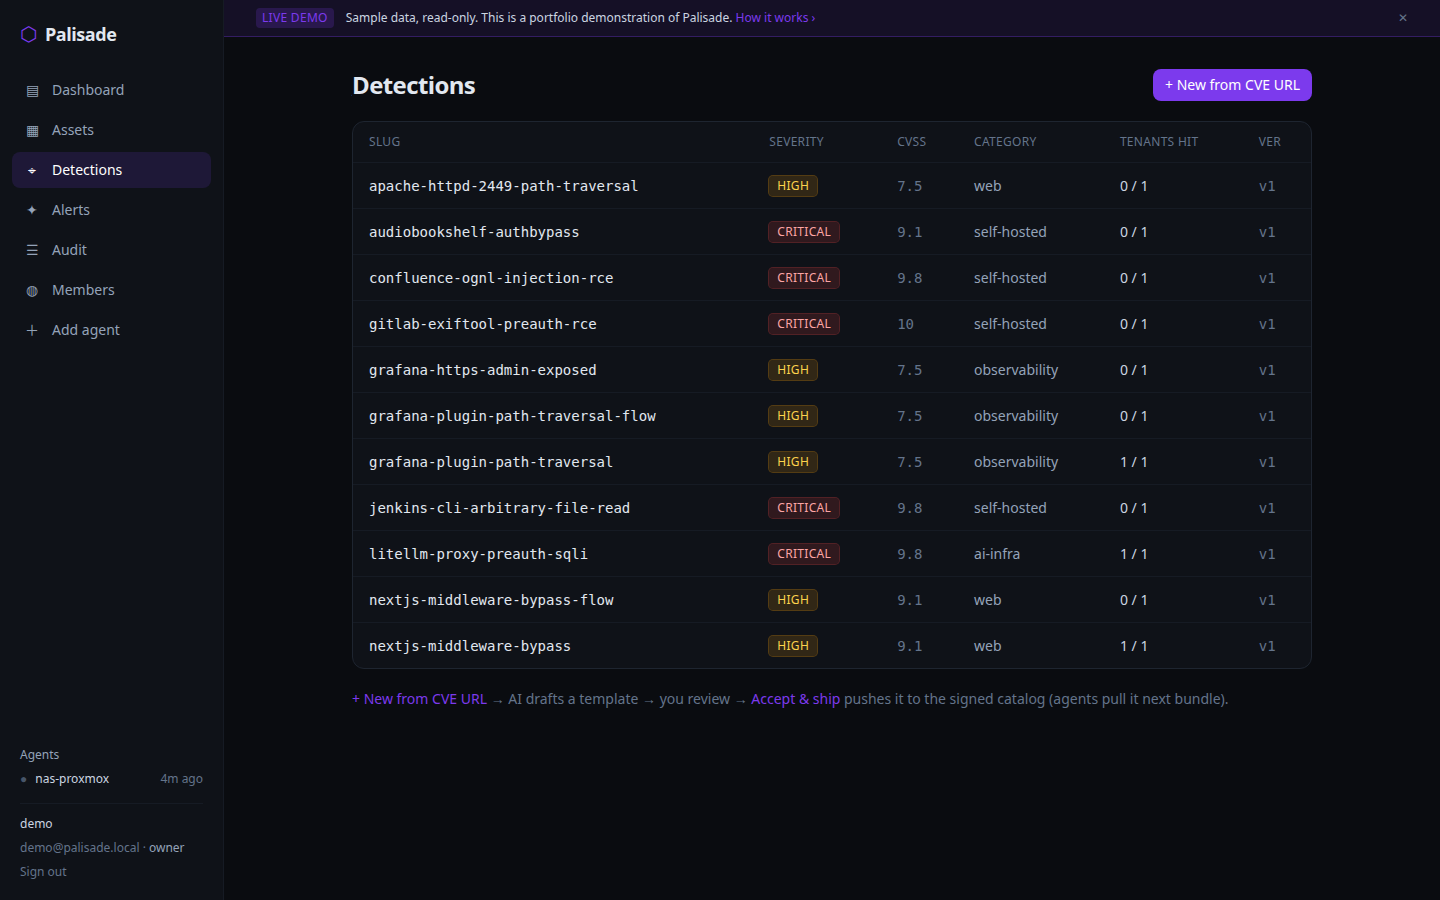This screenshot has height=900, width=1440.
Task: Click the SLUG column header
Action: pyautogui.click(x=384, y=142)
